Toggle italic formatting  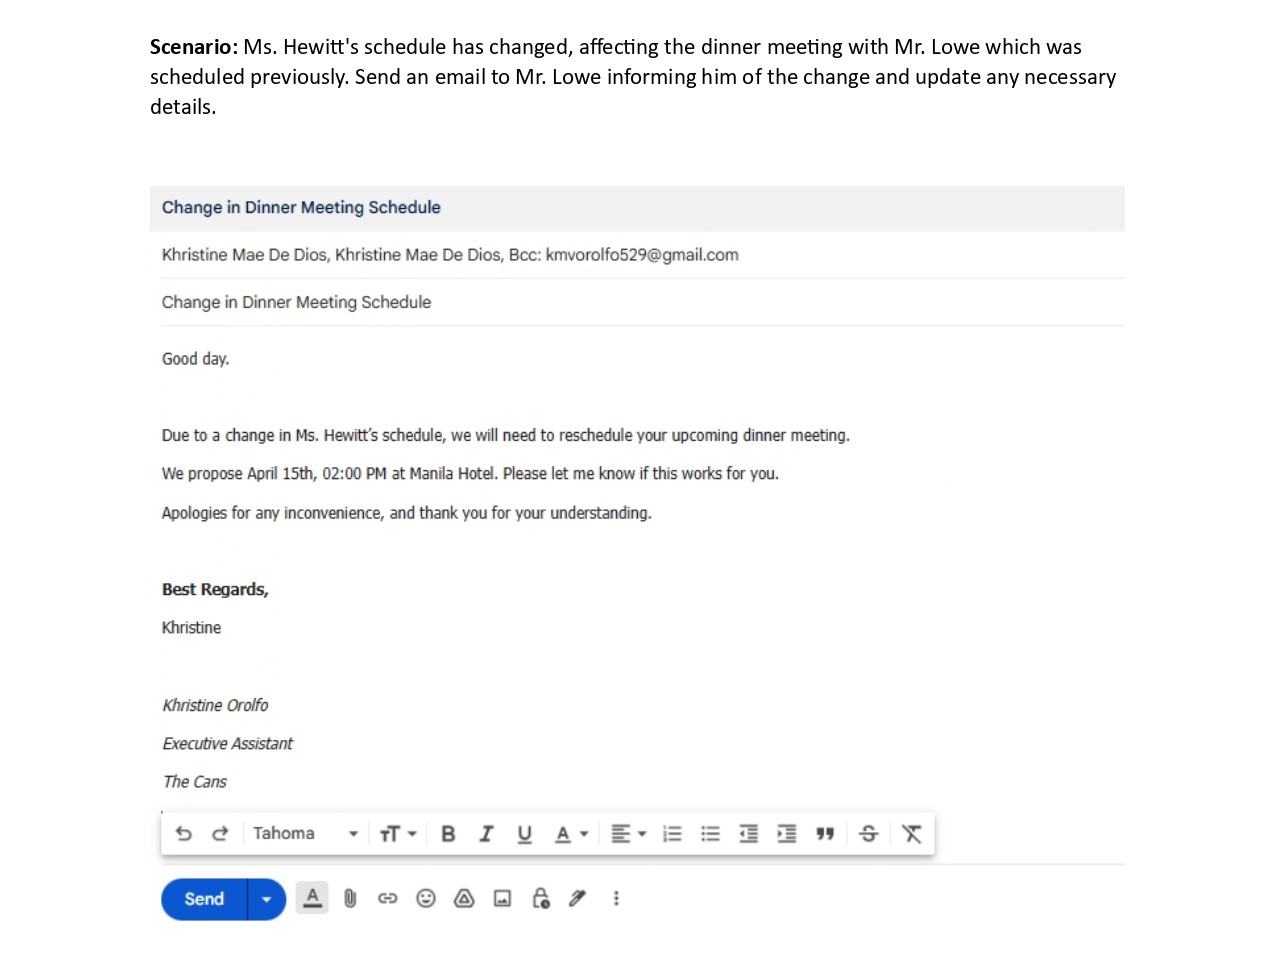point(486,834)
